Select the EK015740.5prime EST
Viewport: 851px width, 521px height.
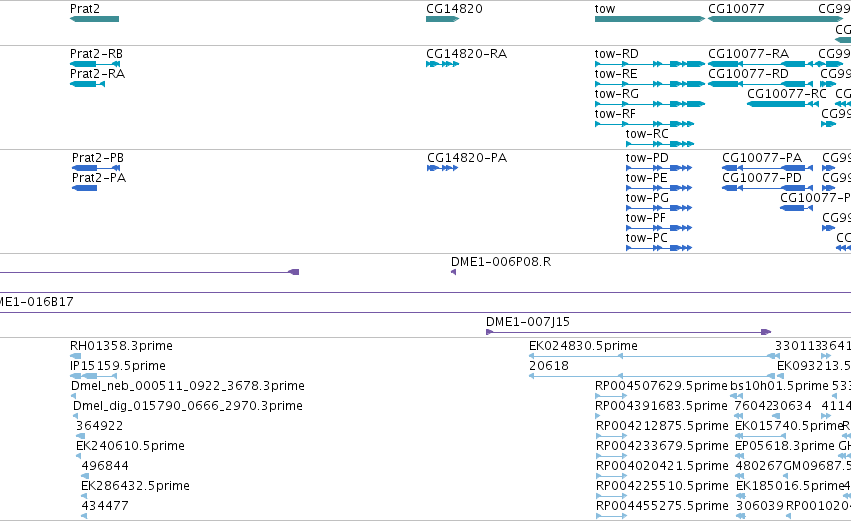(x=760, y=437)
